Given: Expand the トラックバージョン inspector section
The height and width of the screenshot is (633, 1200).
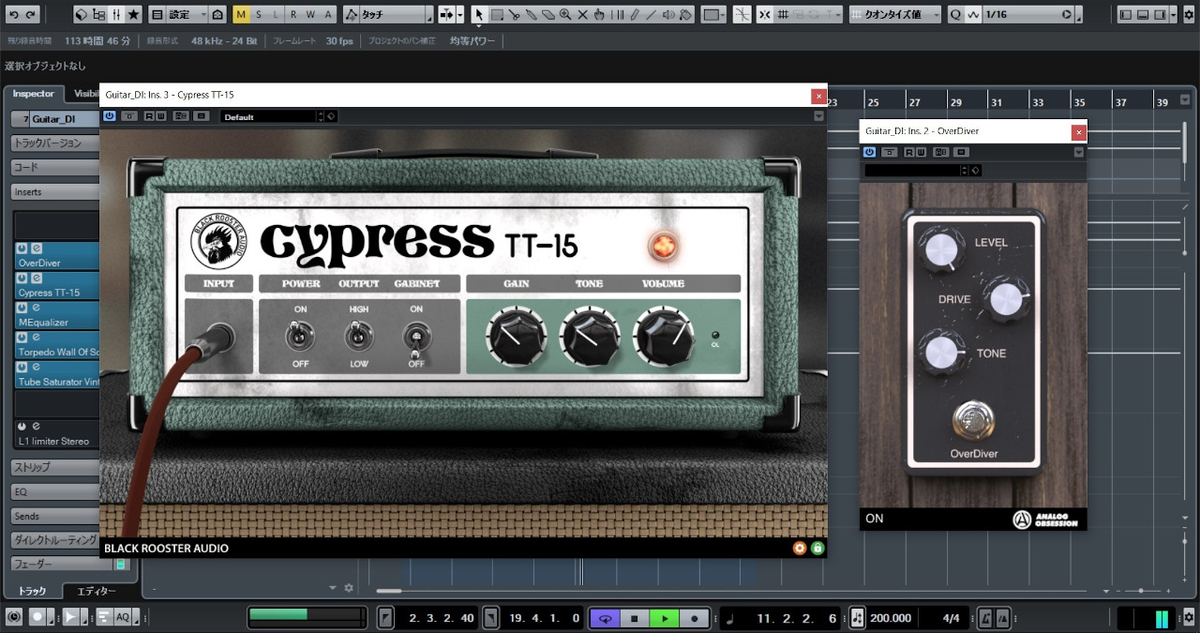Looking at the screenshot, I should click(55, 143).
